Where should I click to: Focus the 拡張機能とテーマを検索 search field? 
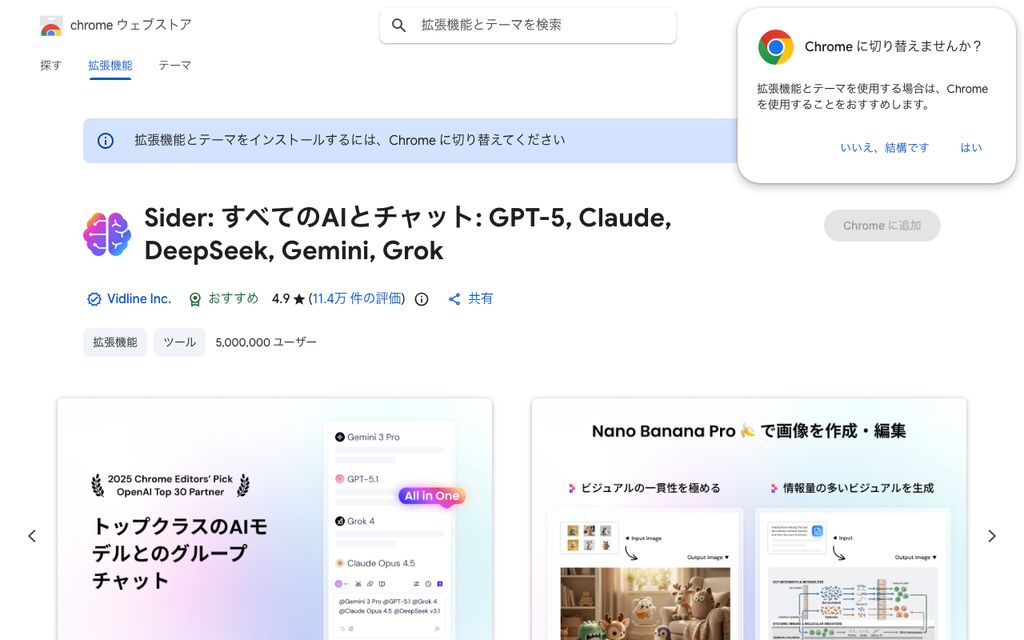(528, 25)
